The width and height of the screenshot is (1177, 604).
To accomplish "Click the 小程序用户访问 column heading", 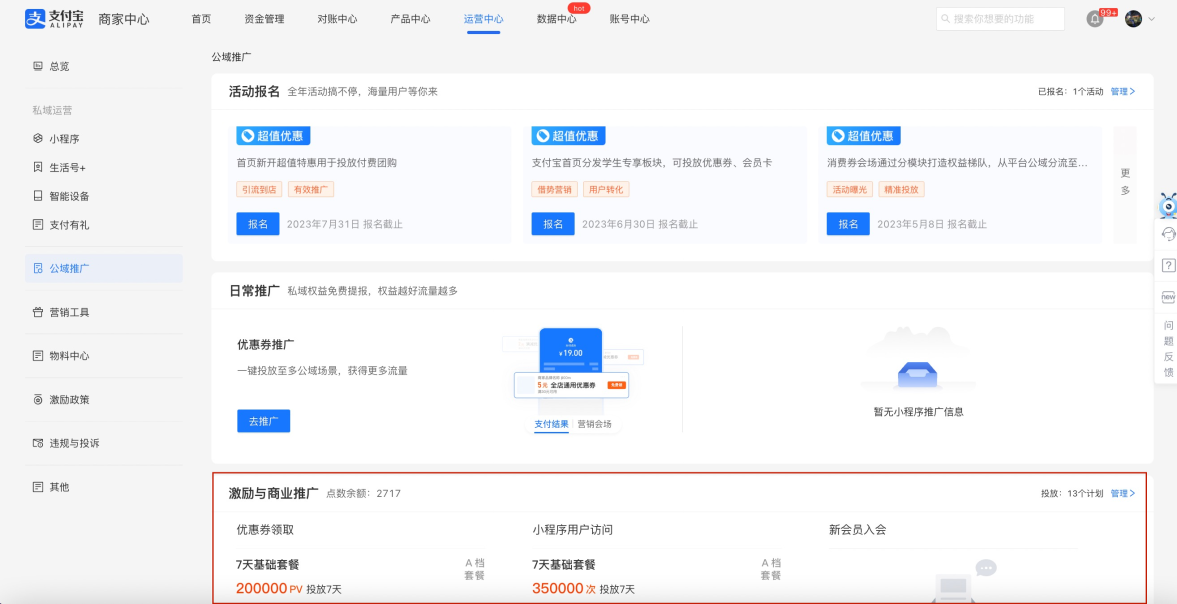I will click(x=573, y=530).
